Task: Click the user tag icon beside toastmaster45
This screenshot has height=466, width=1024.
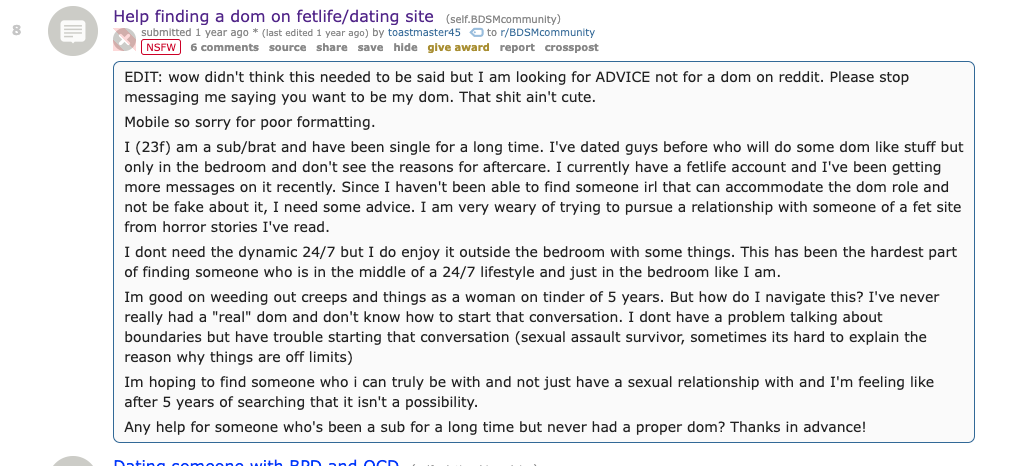Action: pos(476,33)
